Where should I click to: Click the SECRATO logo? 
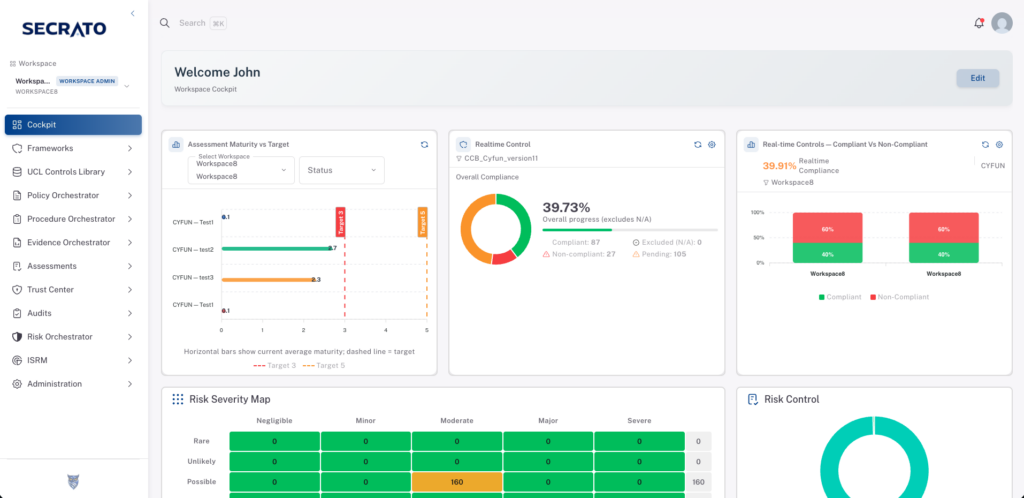pos(64,29)
